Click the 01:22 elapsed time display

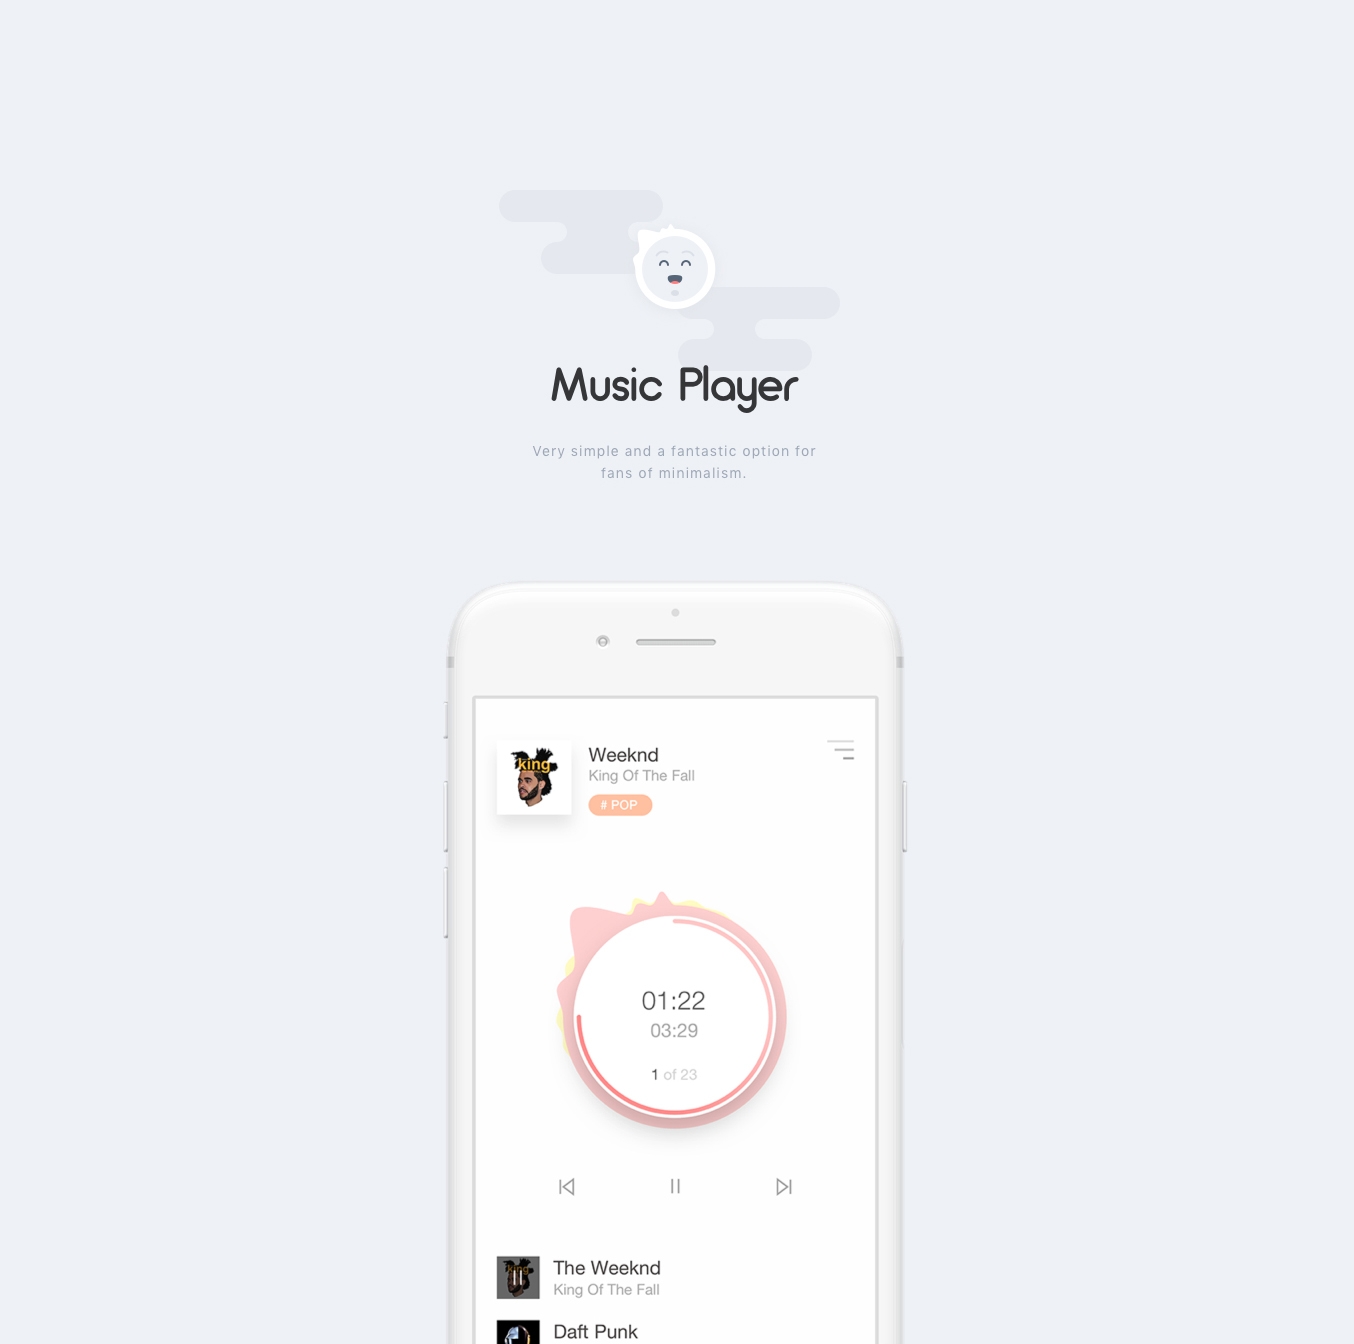pos(674,1001)
